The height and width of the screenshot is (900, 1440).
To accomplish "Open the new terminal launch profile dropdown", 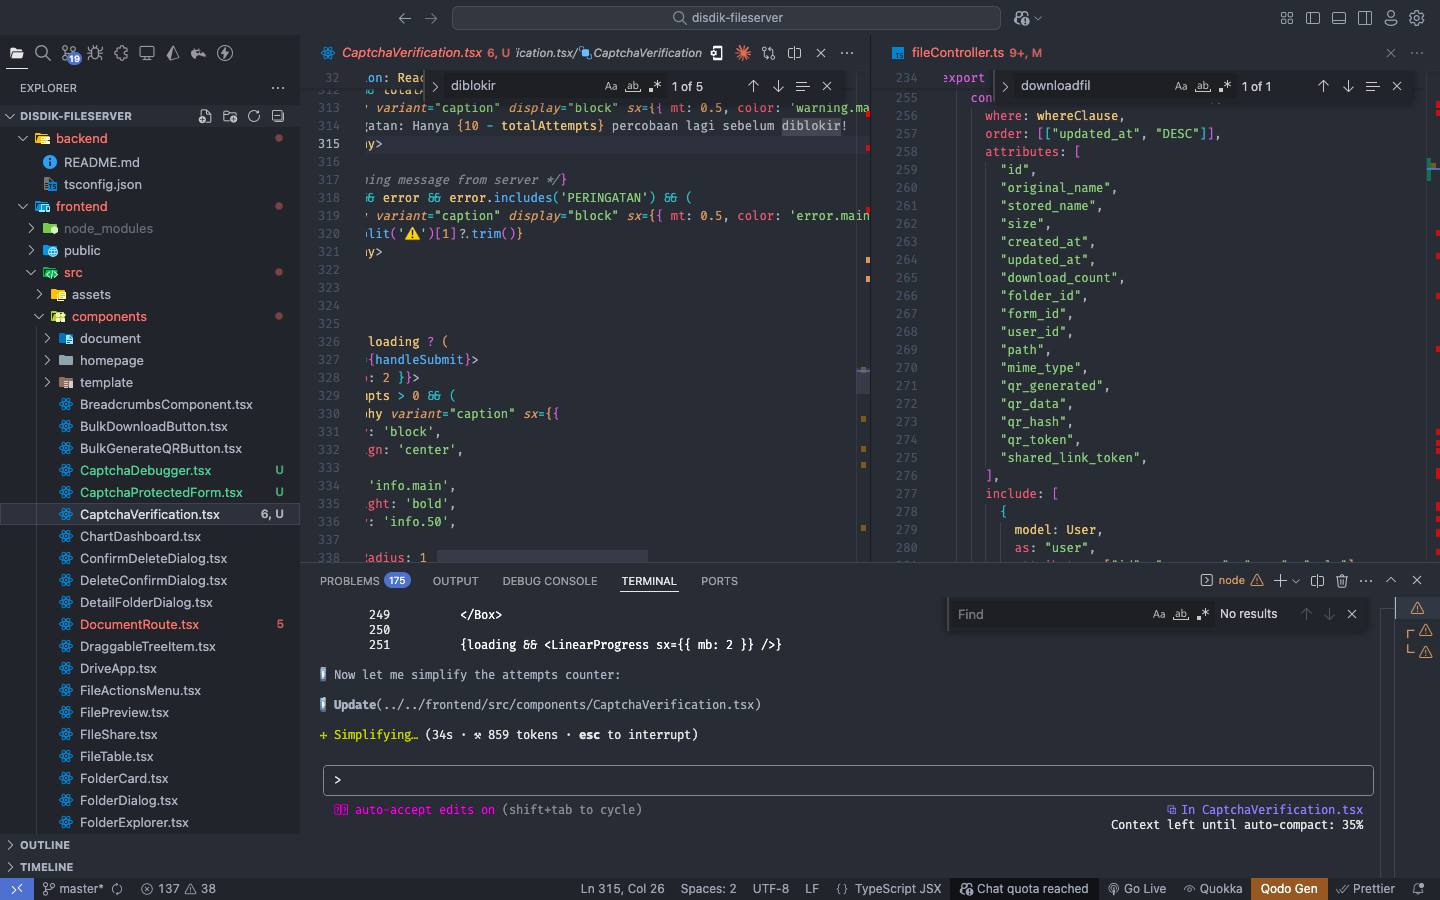I will tap(1296, 580).
